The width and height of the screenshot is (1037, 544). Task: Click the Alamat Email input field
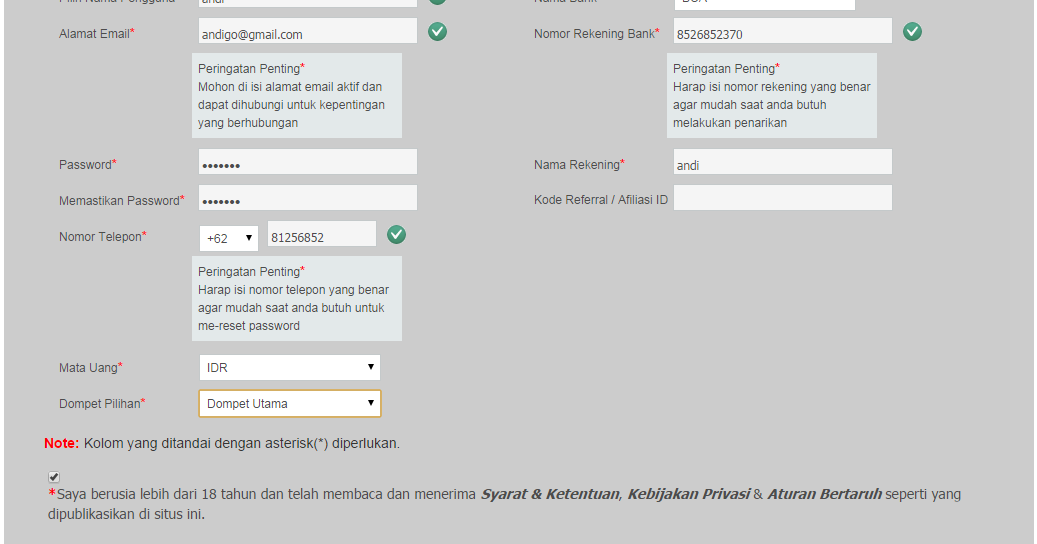point(308,31)
